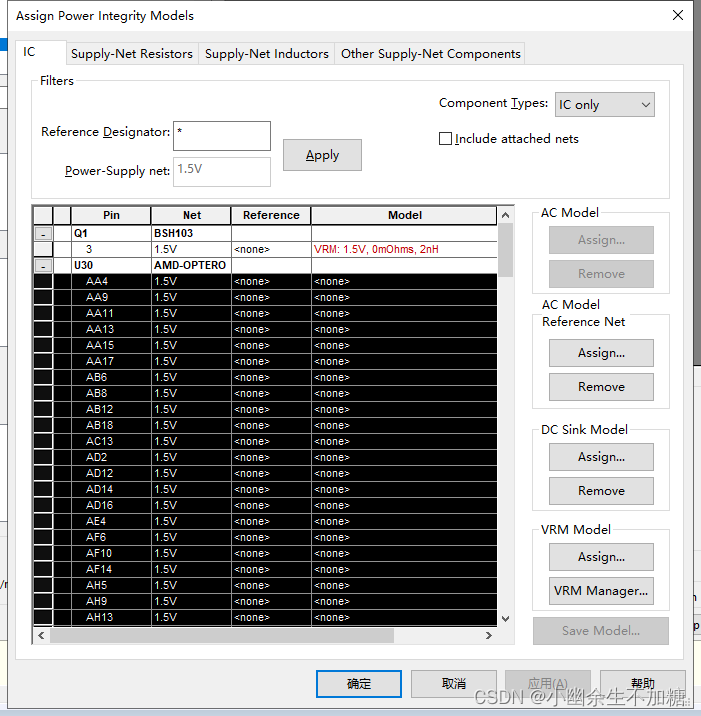Select the AMD-OPTERO part name cell
This screenshot has height=716, width=701.
click(191, 265)
